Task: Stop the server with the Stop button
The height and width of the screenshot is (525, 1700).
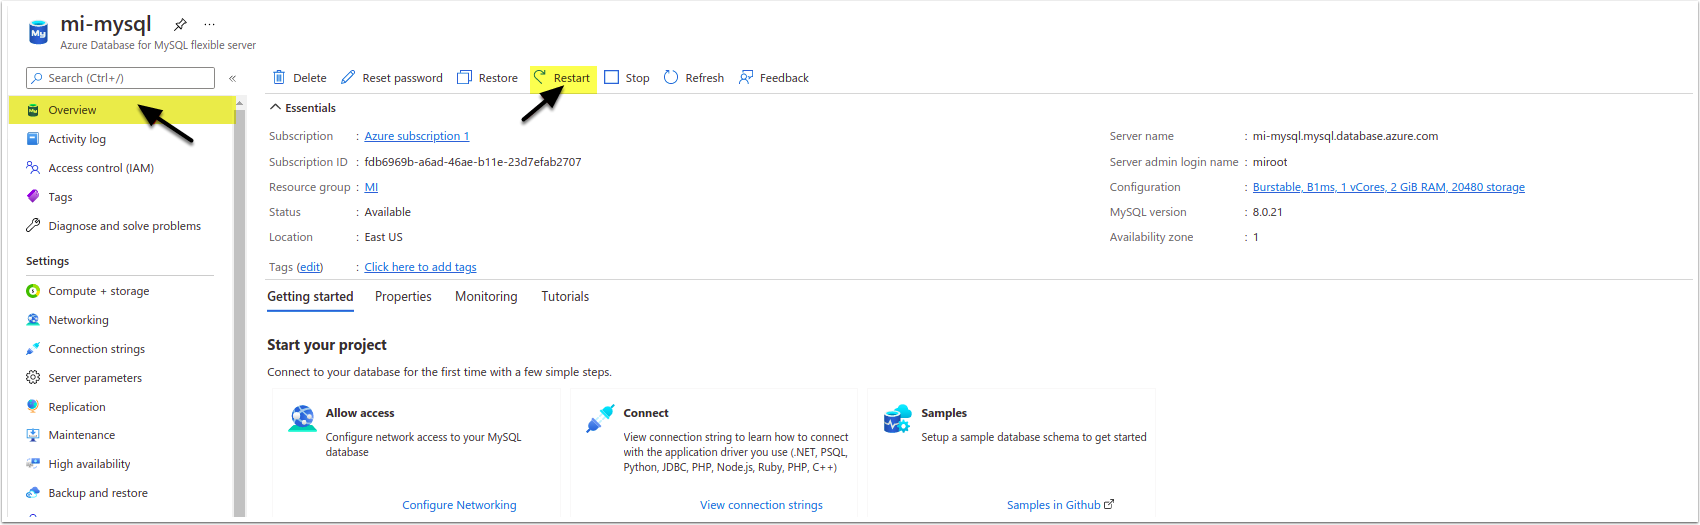Action: pyautogui.click(x=627, y=78)
